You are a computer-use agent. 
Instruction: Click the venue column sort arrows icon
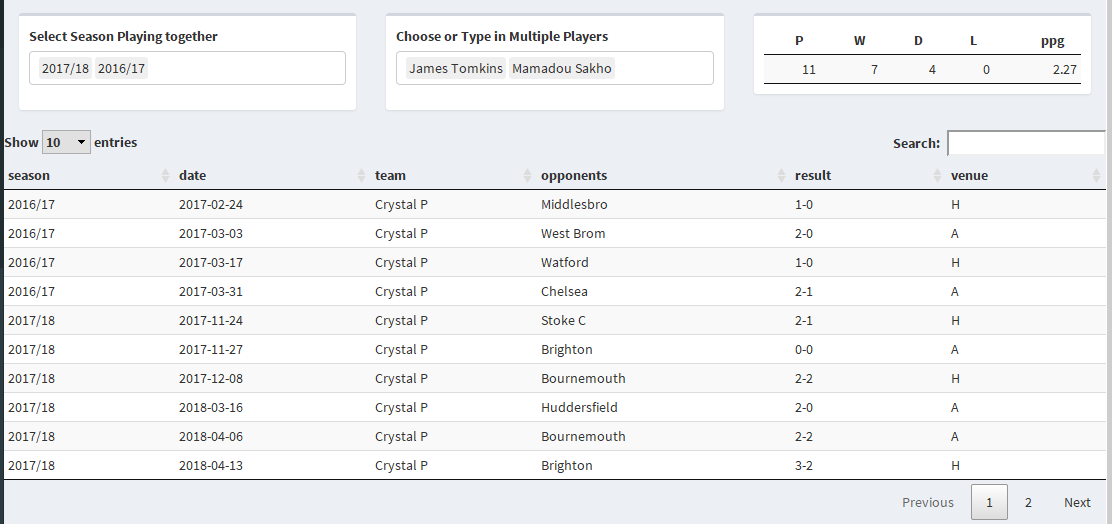tap(1097, 176)
